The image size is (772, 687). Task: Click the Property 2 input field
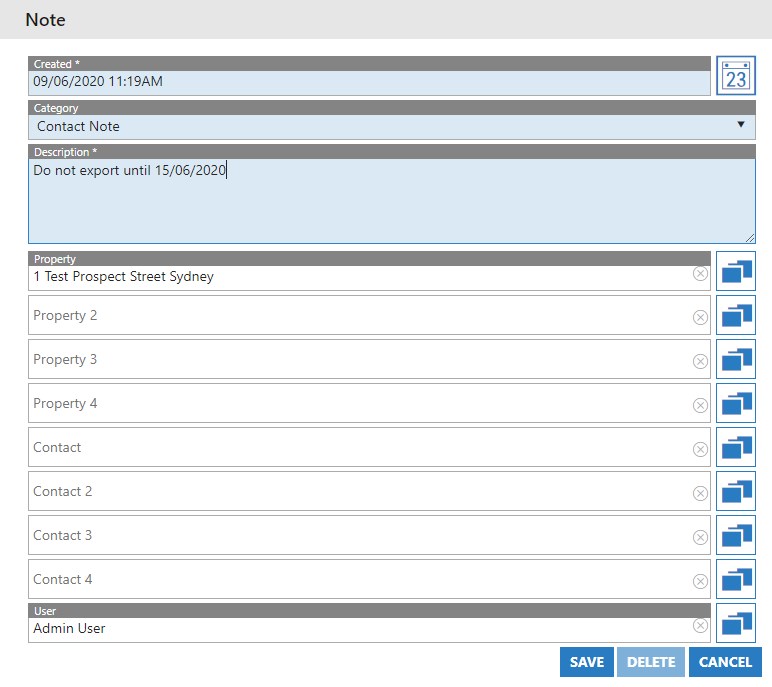pyautogui.click(x=360, y=315)
